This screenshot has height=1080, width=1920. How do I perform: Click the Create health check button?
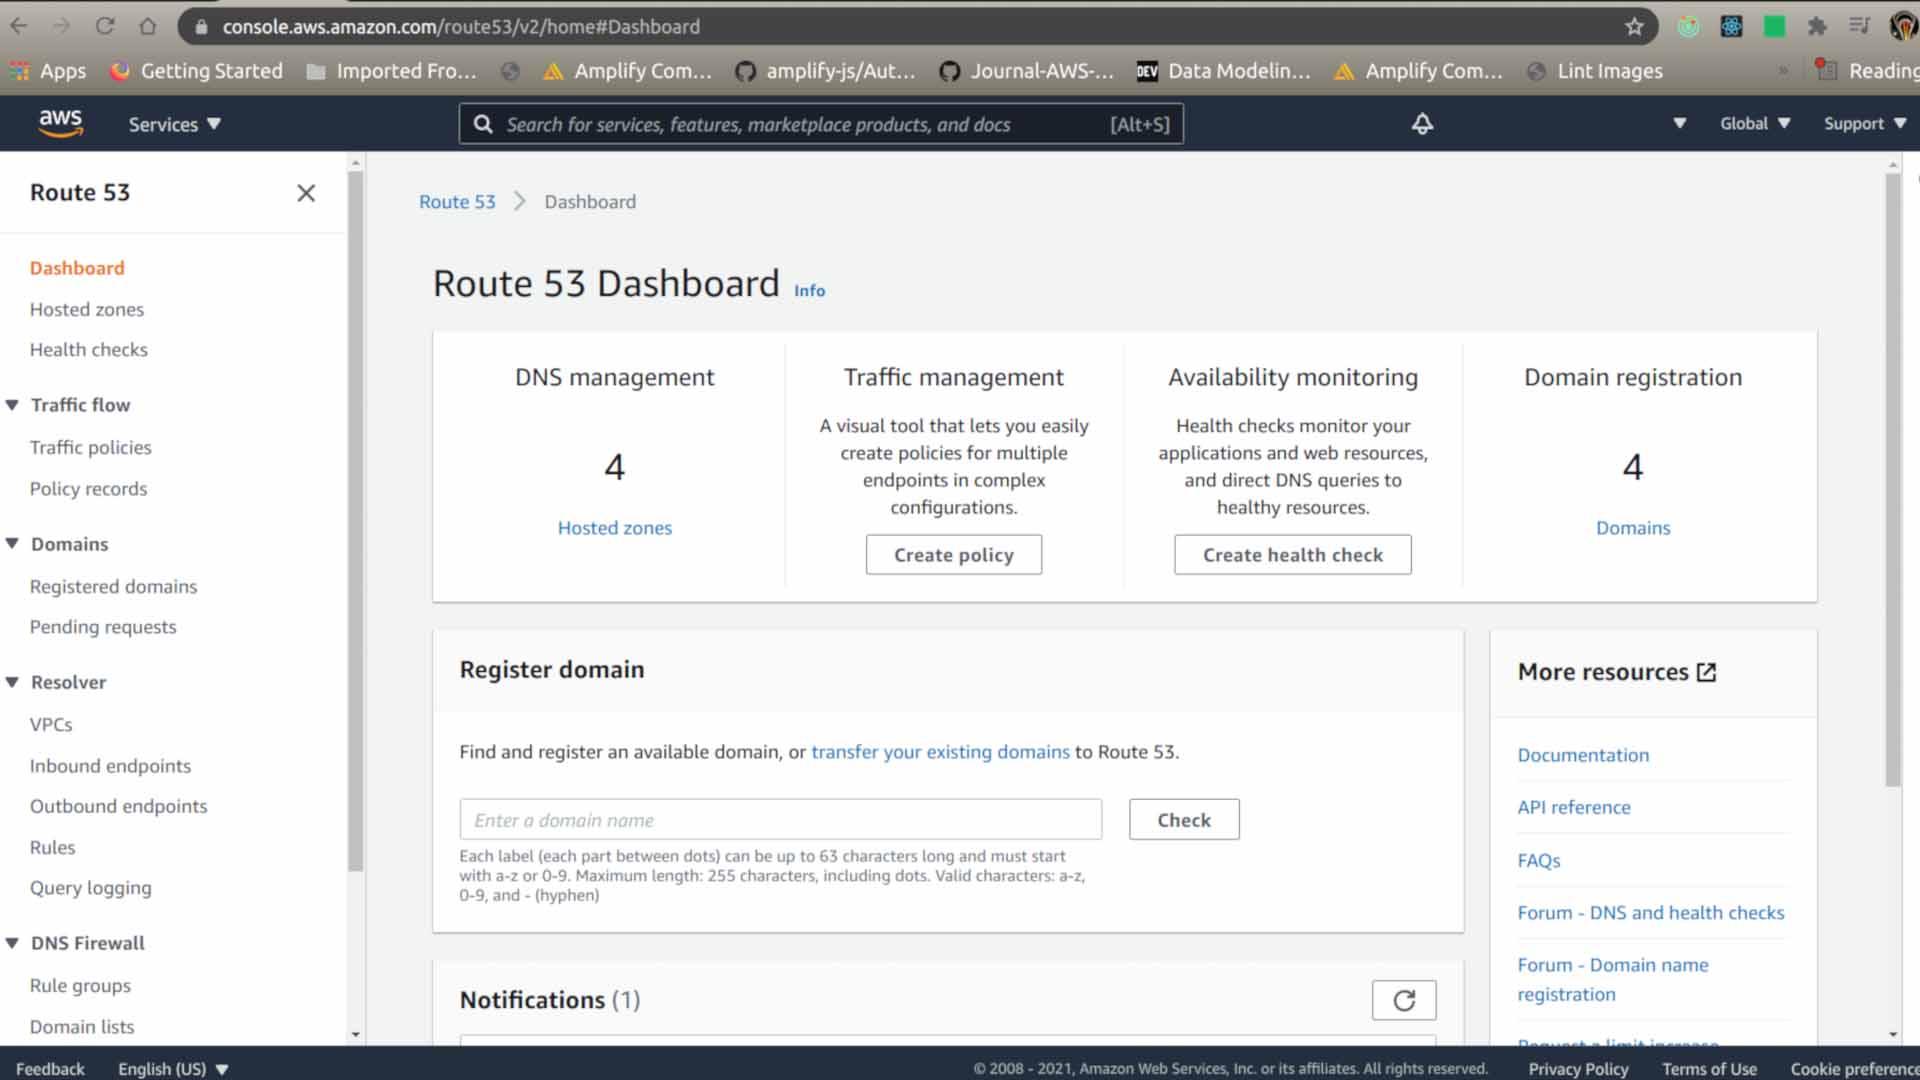coord(1292,555)
